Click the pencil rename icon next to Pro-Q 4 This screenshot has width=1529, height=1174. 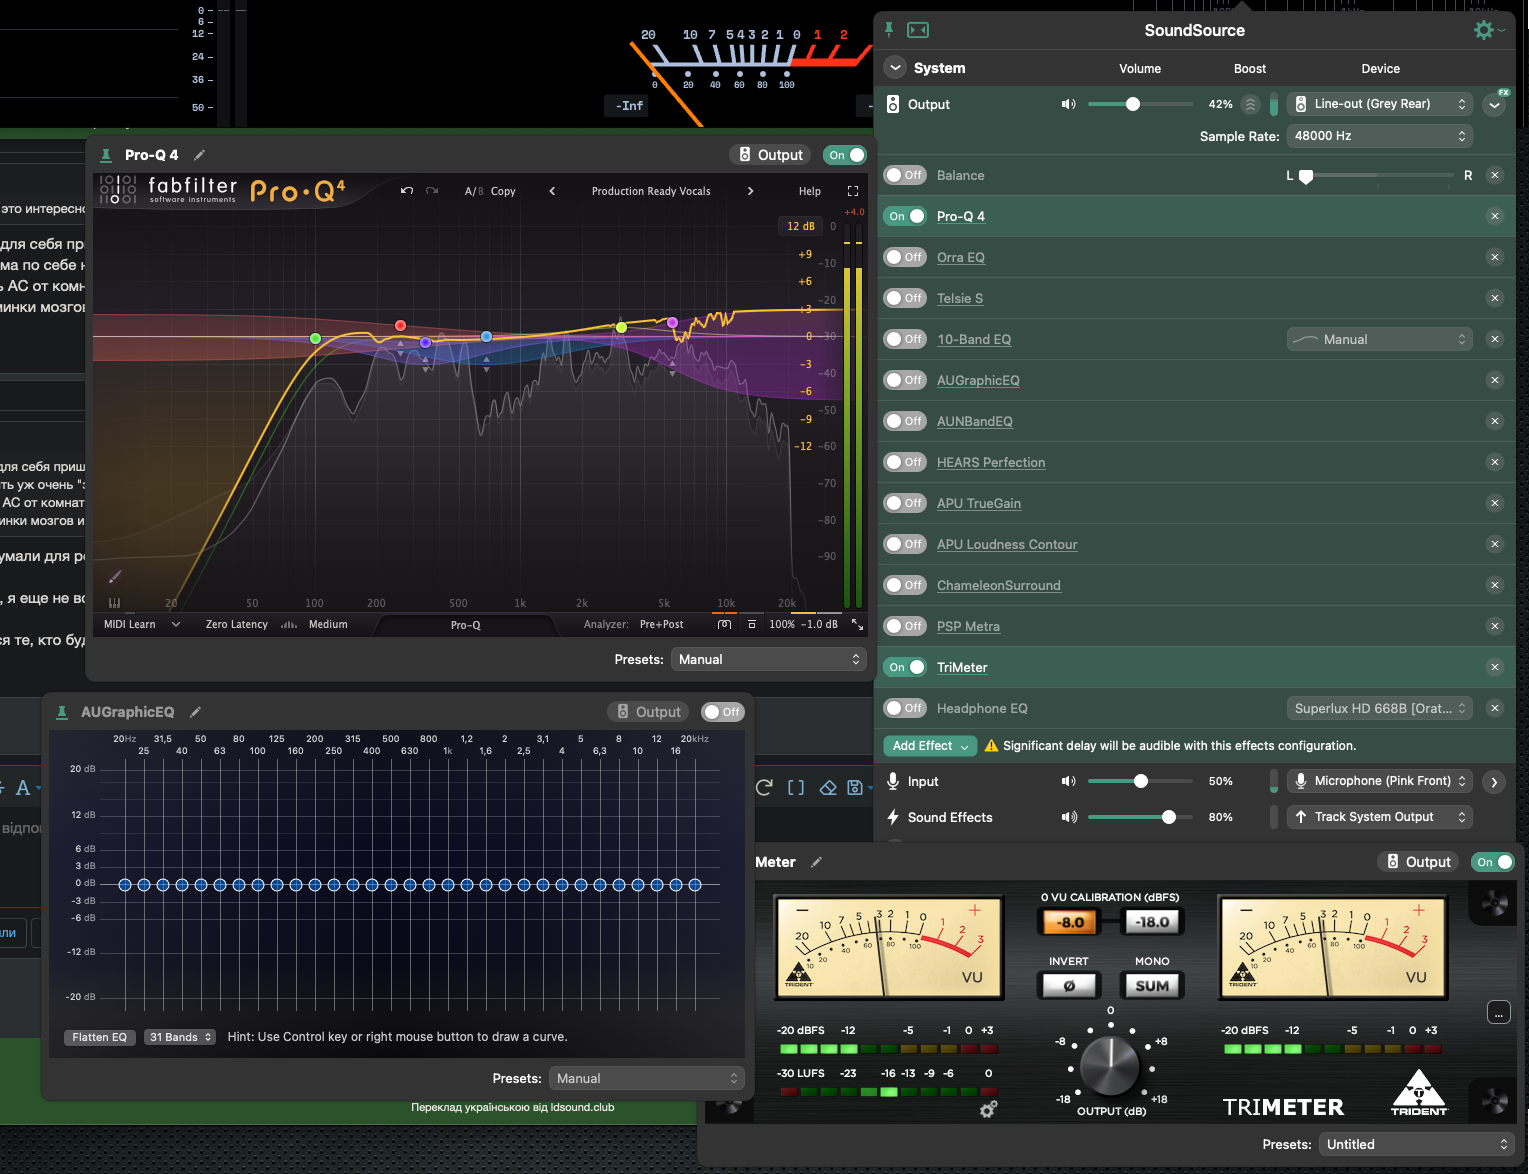tap(199, 155)
